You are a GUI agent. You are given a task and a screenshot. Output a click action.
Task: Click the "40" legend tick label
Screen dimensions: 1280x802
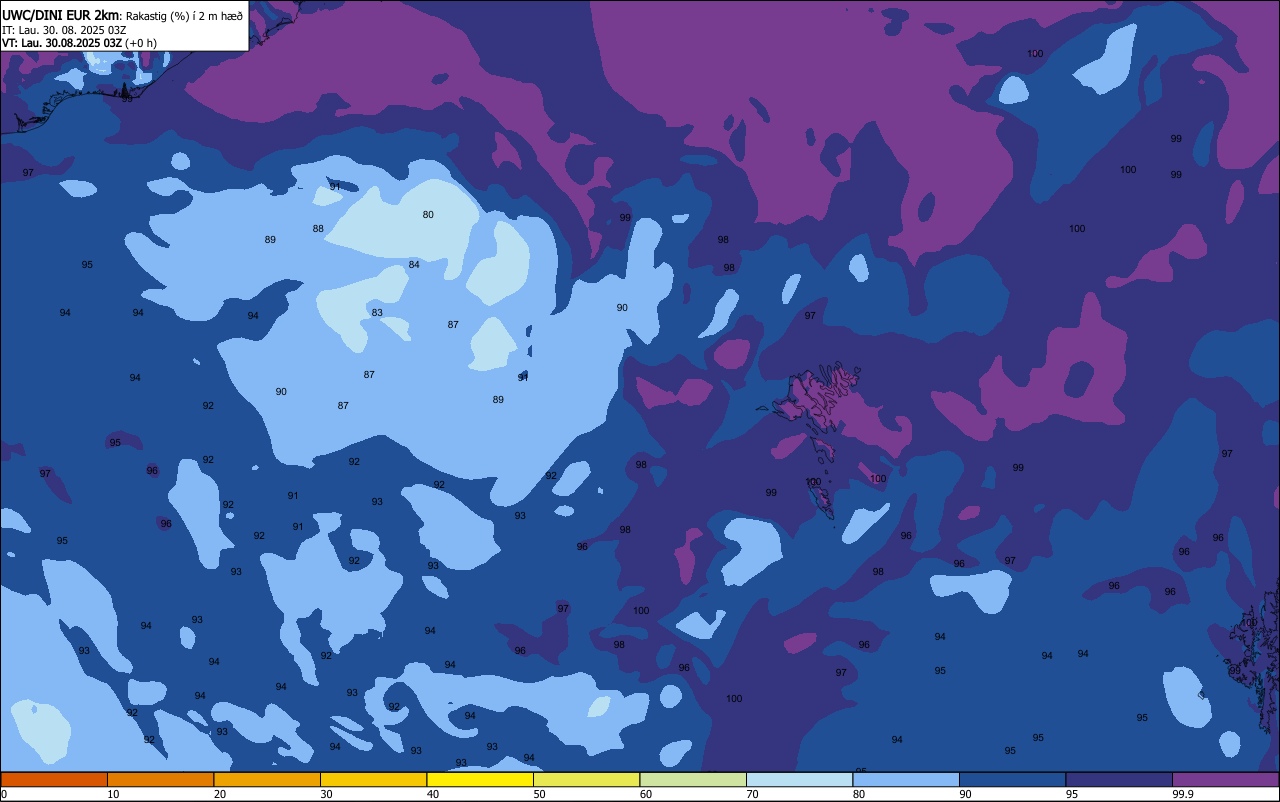(x=432, y=794)
